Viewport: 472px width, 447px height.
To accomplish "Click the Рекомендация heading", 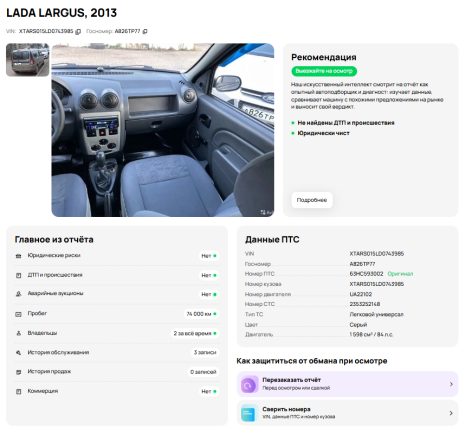I will click(x=324, y=57).
